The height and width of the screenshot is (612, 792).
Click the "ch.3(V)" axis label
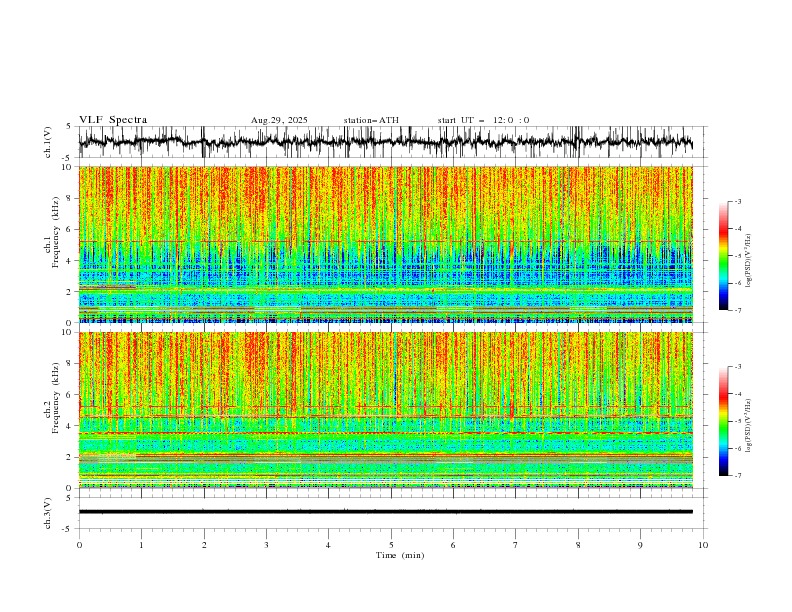tap(48, 513)
